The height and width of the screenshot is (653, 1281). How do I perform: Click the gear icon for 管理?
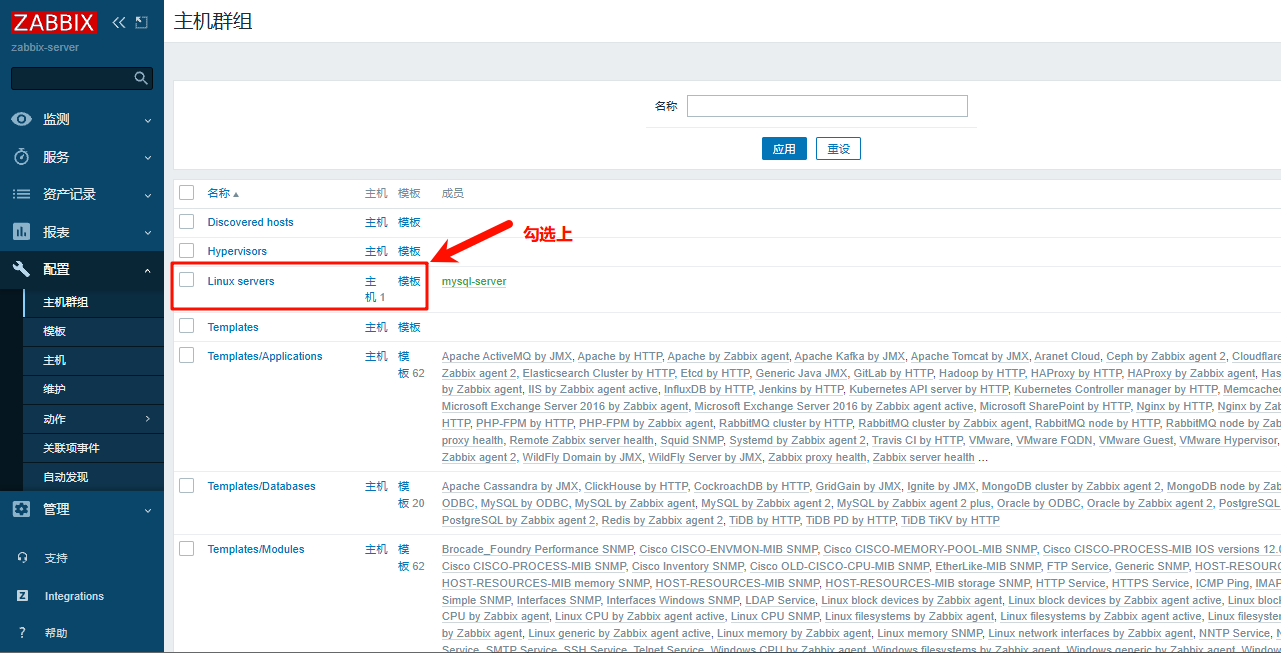pyautogui.click(x=21, y=509)
